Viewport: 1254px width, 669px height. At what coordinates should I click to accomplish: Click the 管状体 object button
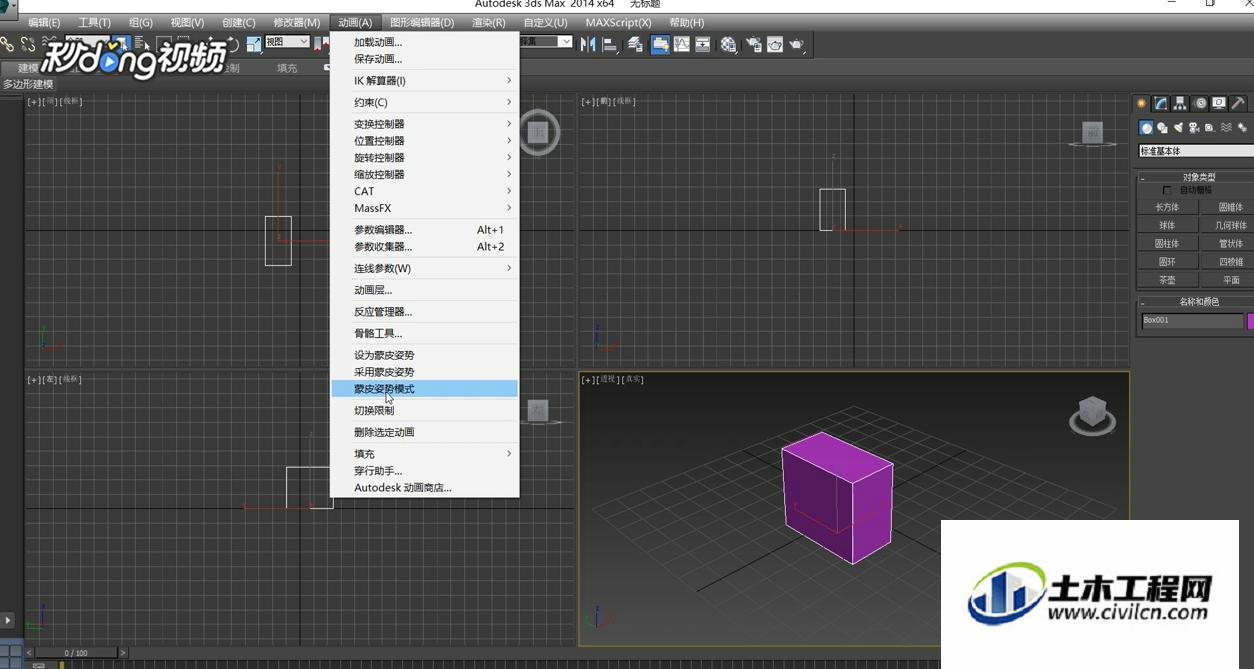pos(1228,244)
